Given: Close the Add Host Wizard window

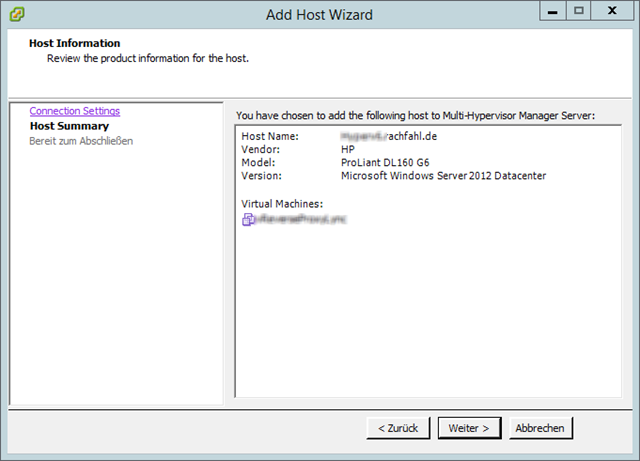Looking at the screenshot, I should click(611, 11).
